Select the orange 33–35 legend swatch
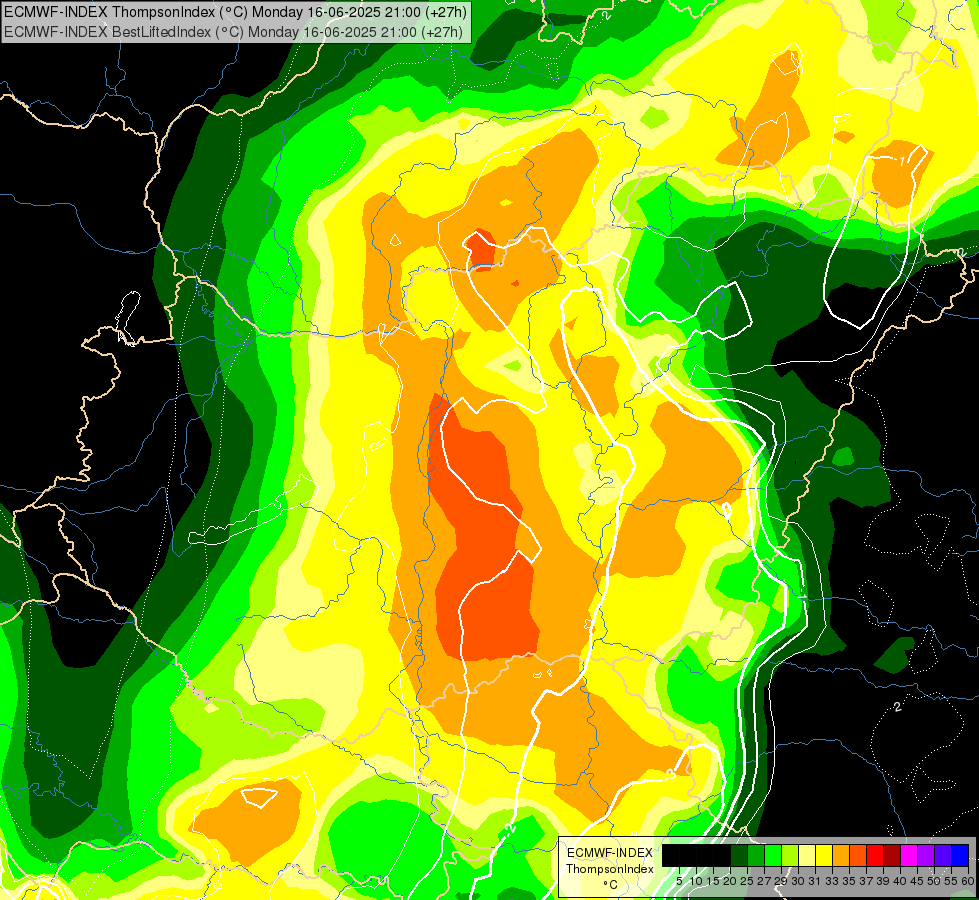Image resolution: width=979 pixels, height=900 pixels. coord(841,855)
